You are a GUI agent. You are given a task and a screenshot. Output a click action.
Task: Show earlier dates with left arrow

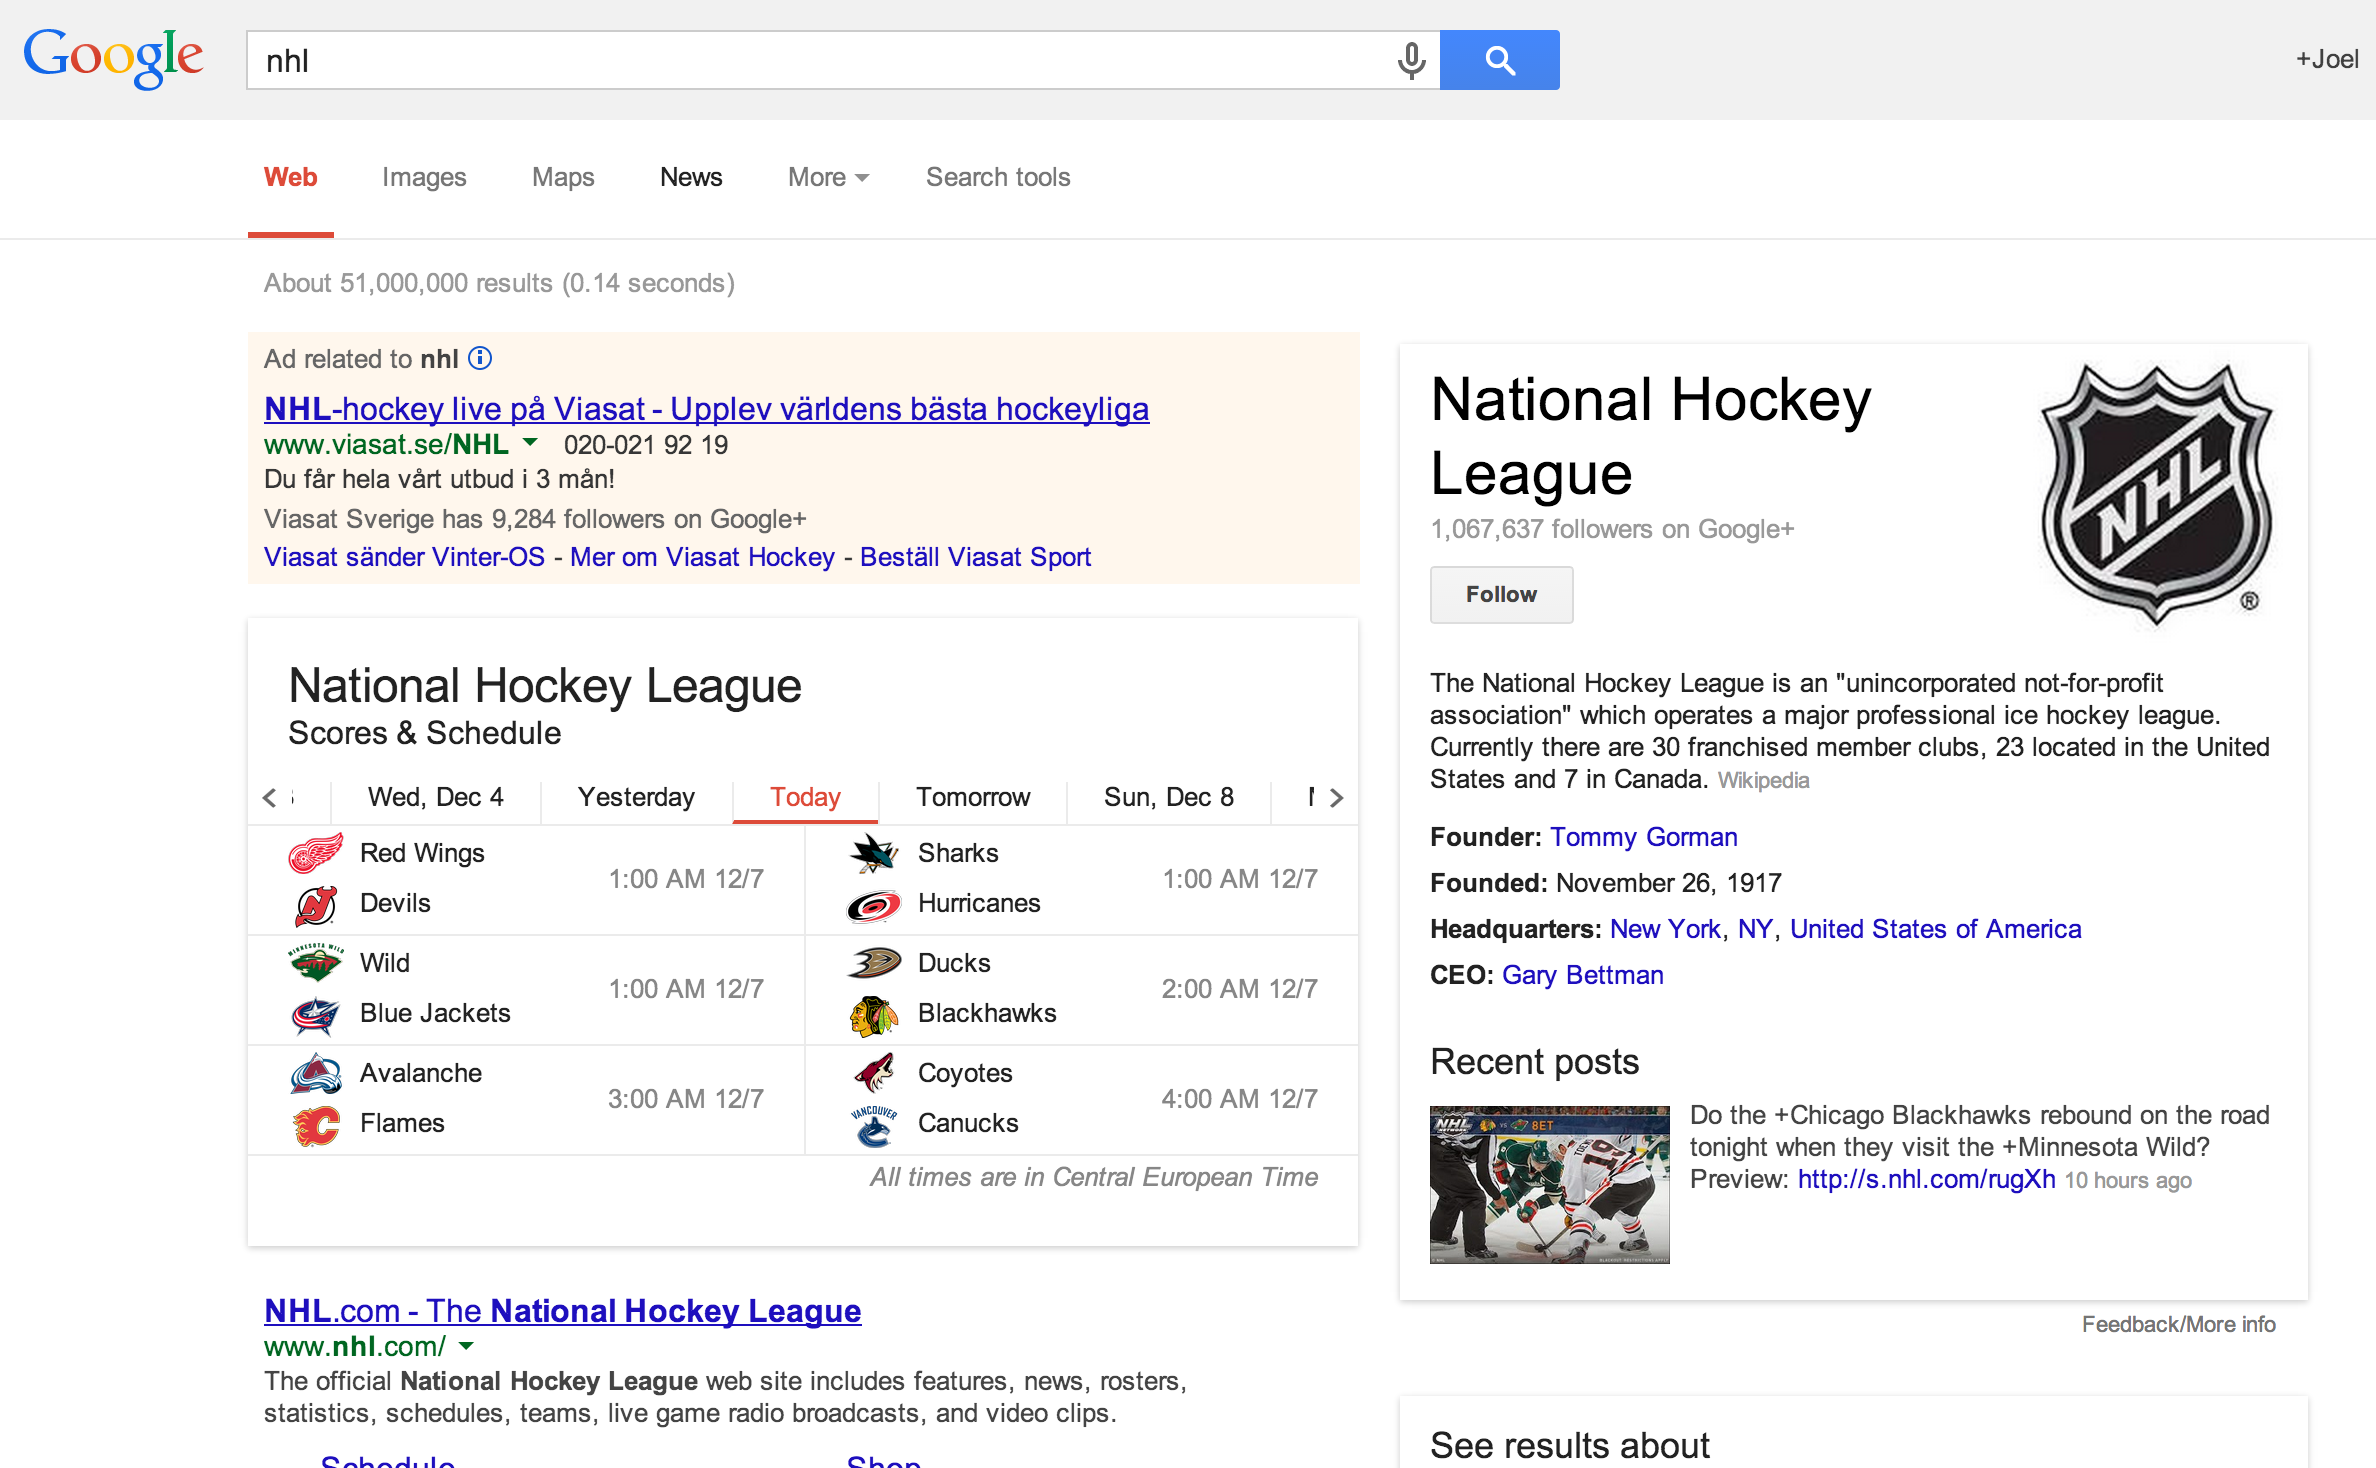click(269, 797)
